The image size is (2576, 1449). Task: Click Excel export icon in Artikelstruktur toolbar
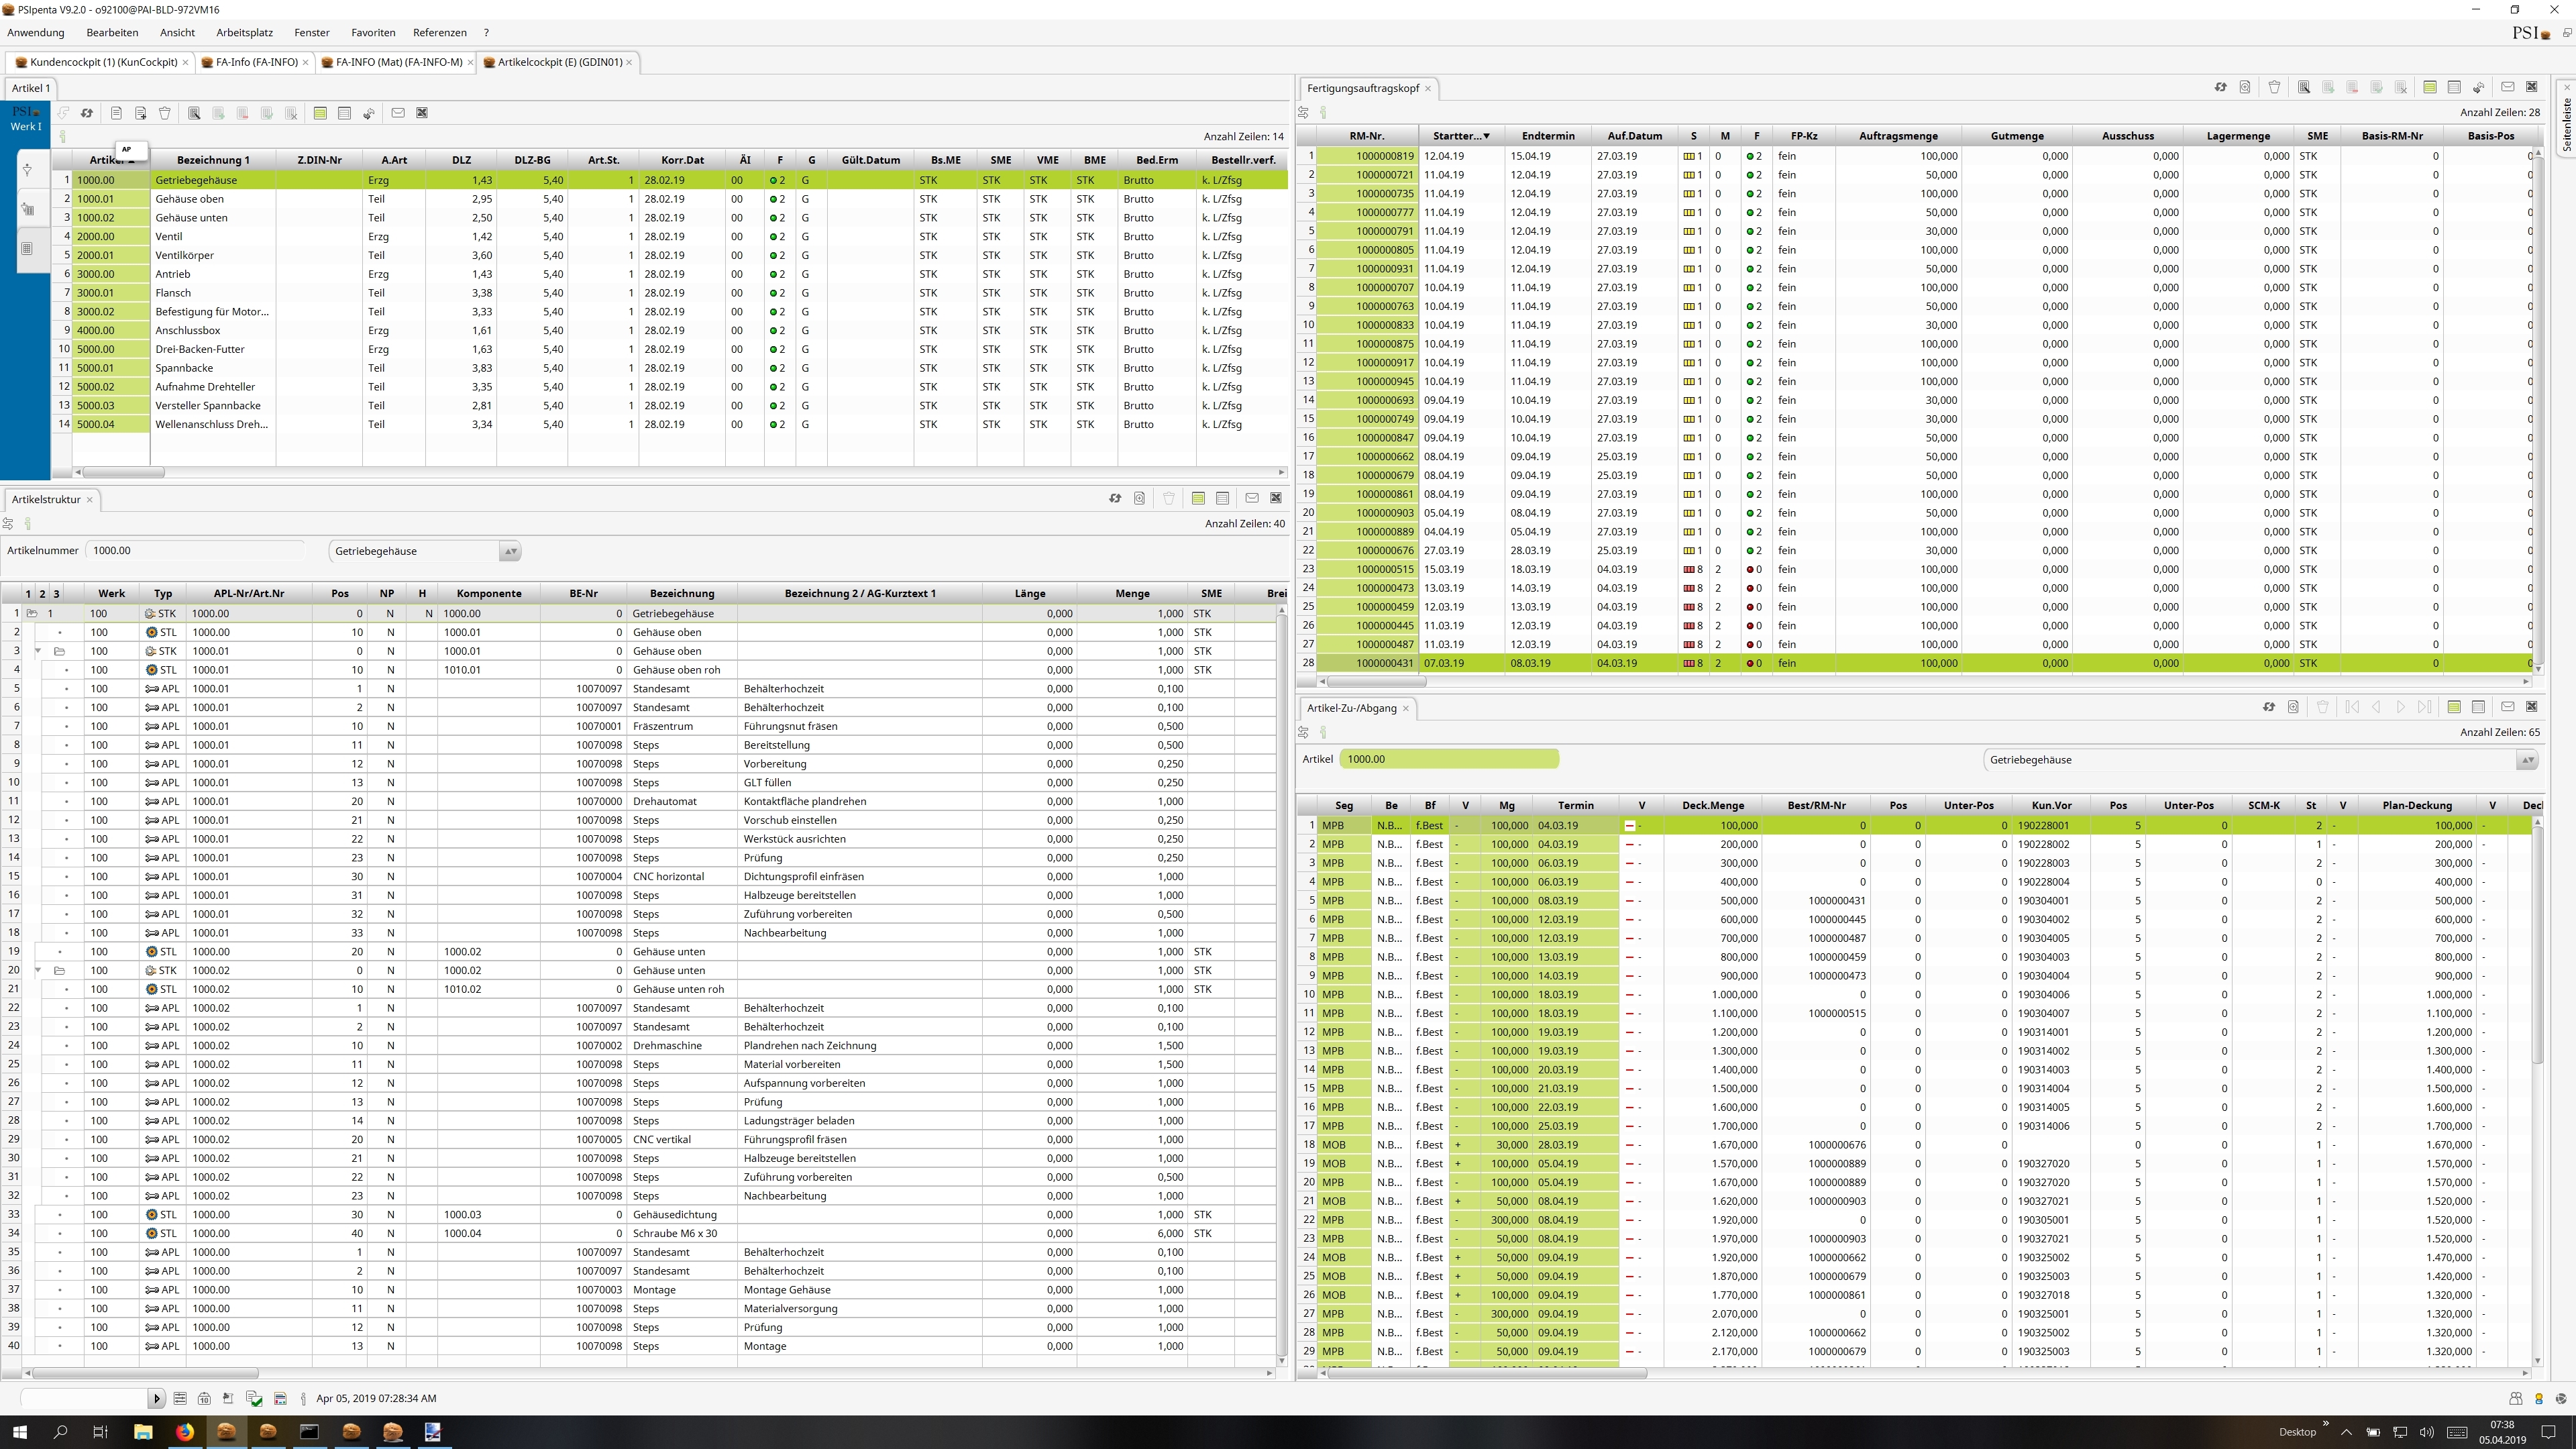(x=1276, y=498)
